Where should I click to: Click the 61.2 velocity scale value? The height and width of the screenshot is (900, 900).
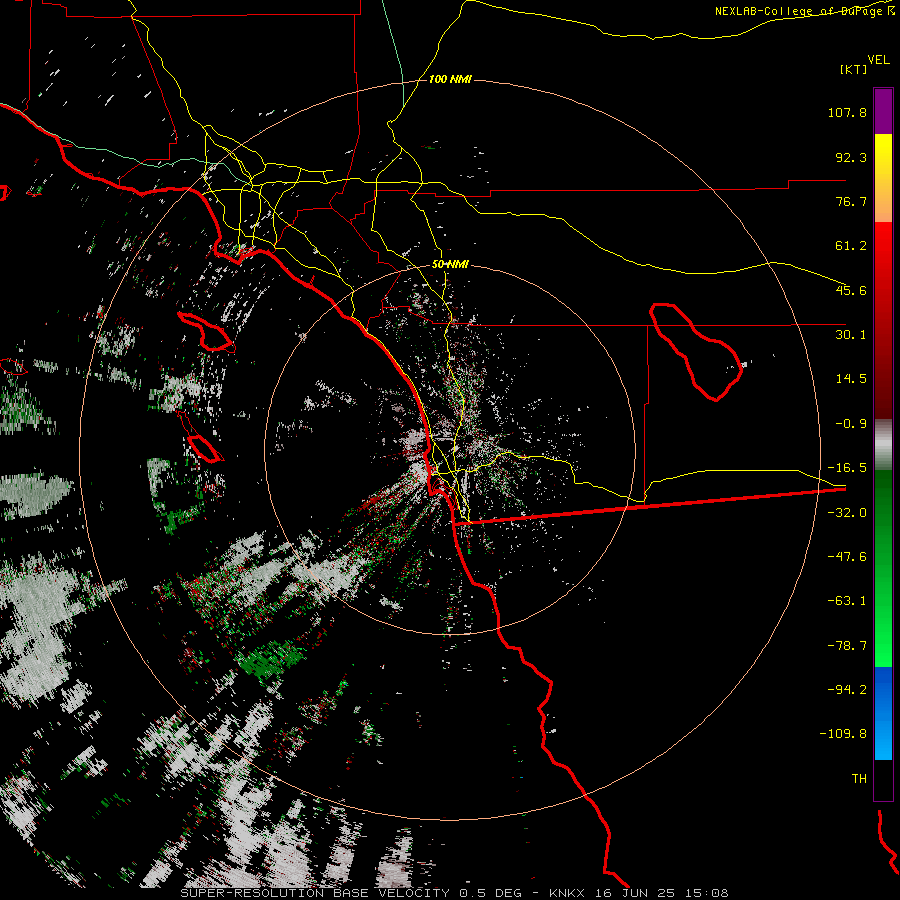point(851,246)
